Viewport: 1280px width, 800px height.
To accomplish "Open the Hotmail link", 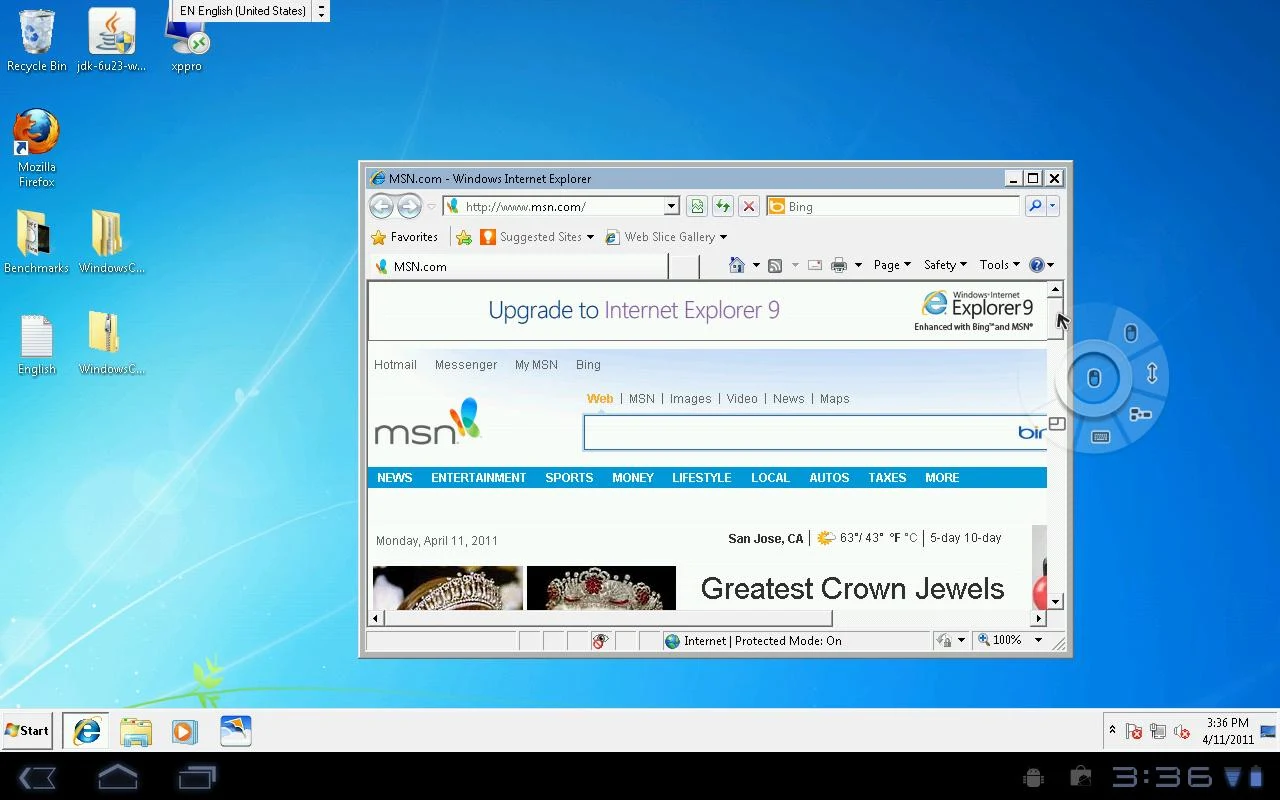I will coord(395,365).
